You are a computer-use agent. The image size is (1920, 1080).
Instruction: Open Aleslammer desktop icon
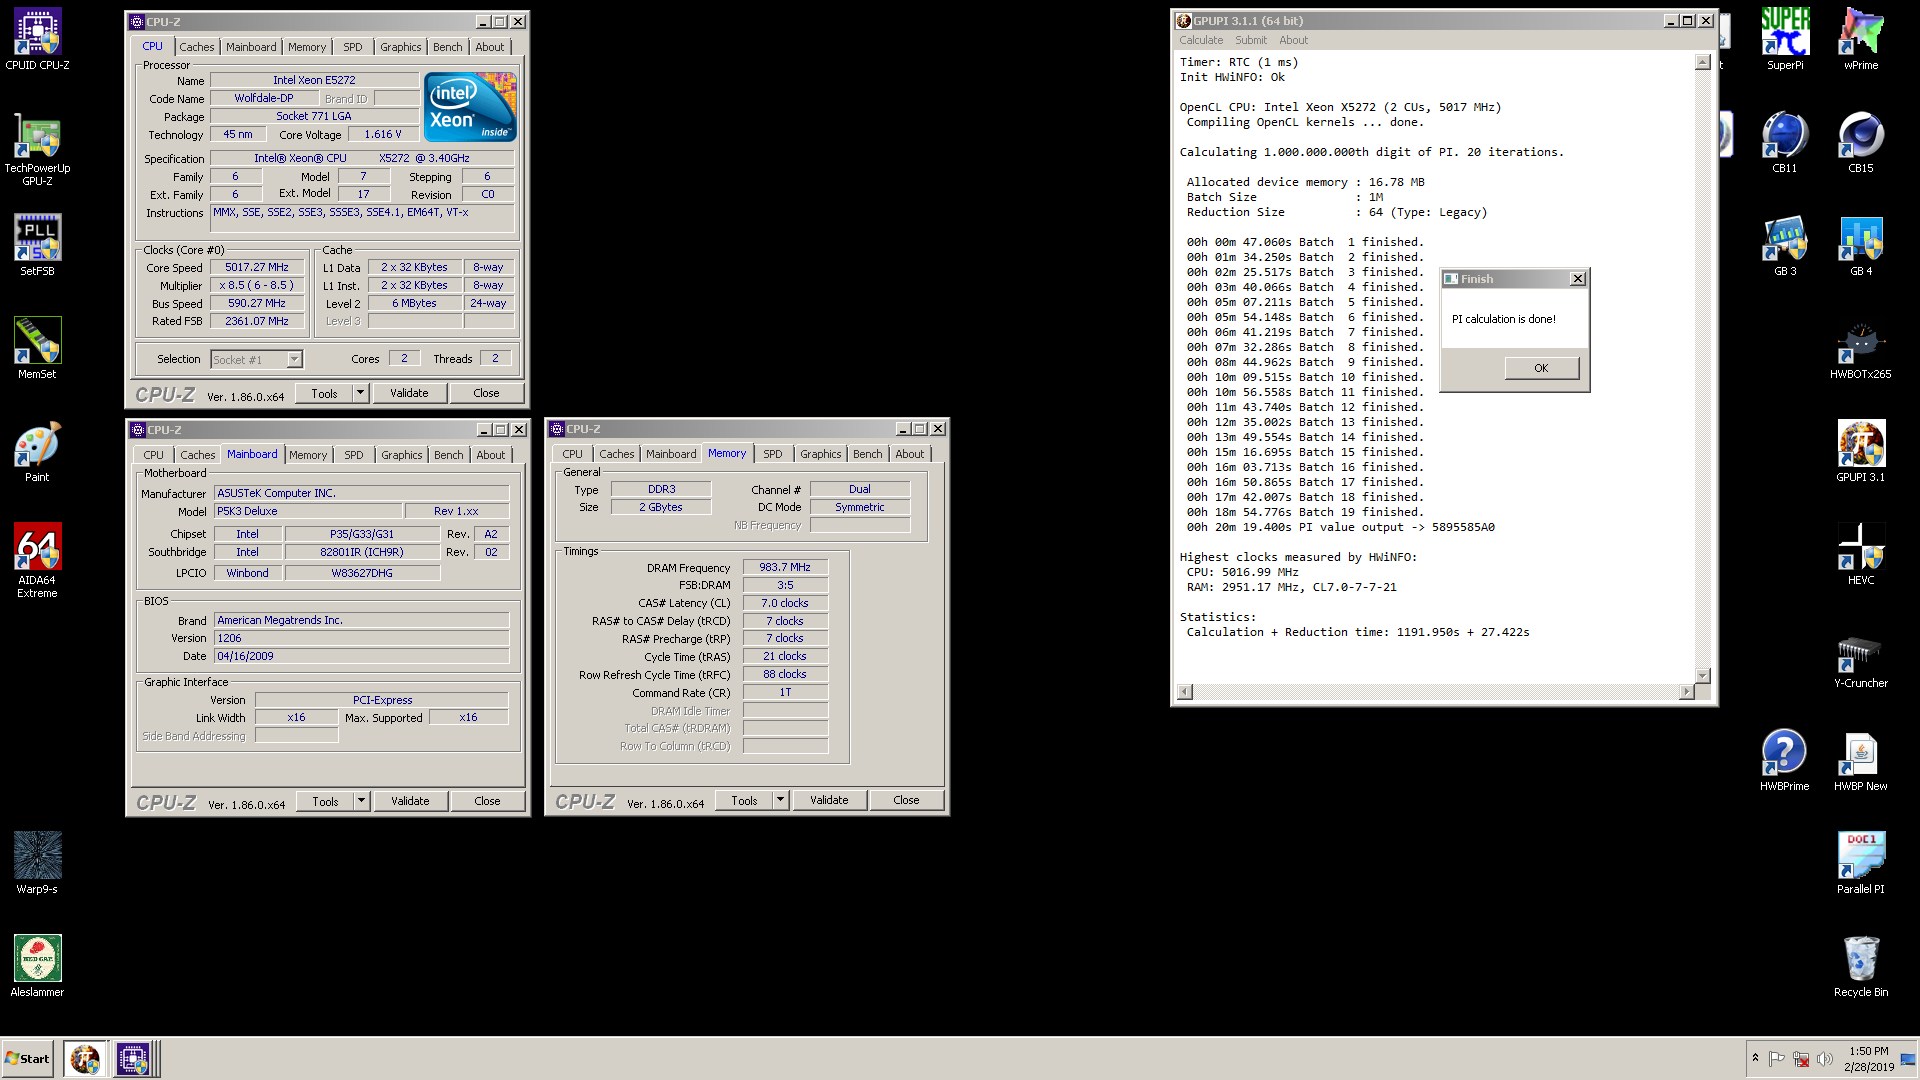pos(37,966)
